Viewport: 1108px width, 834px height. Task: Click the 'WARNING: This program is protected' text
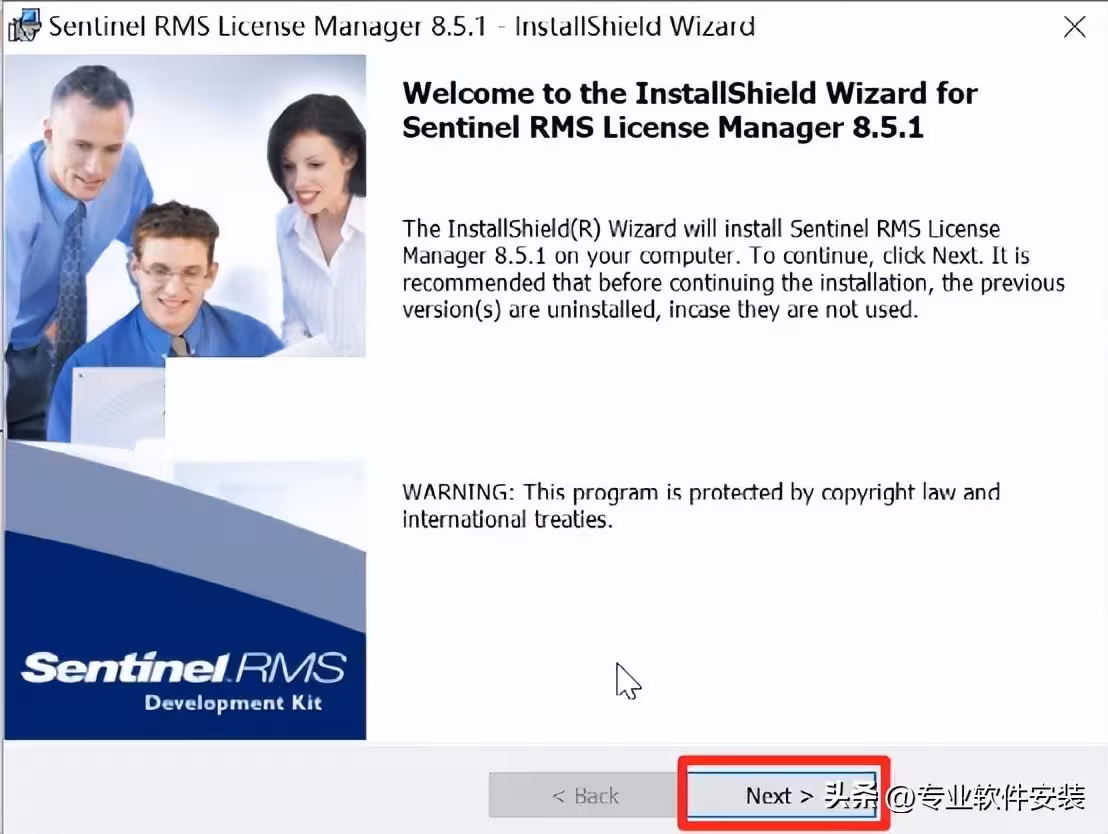(x=701, y=505)
